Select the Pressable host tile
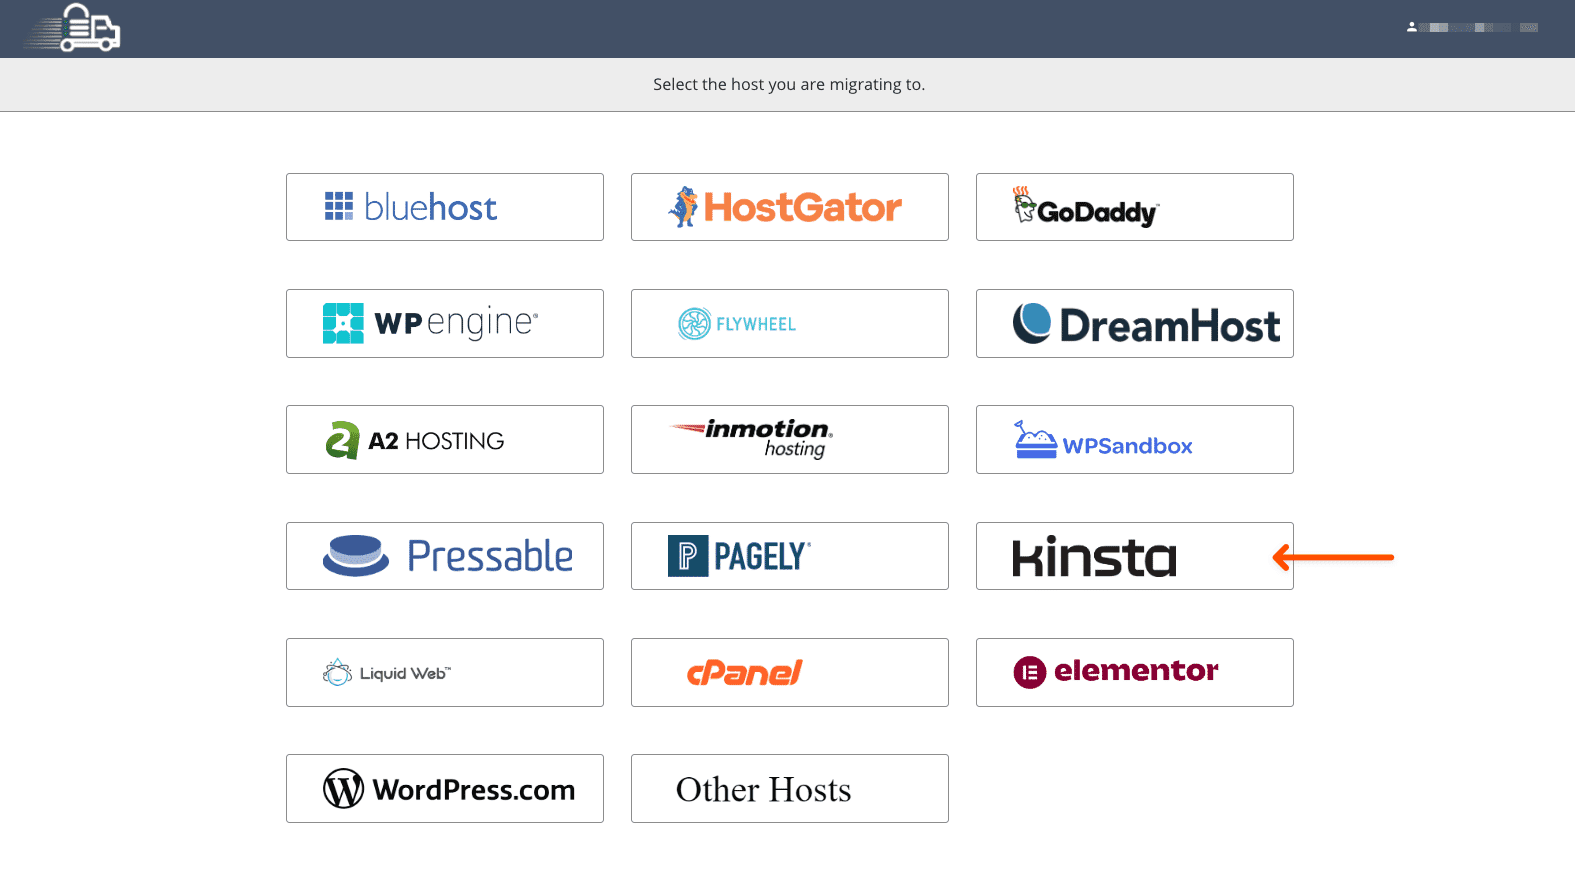Image resolution: width=1575 pixels, height=880 pixels. [444, 556]
